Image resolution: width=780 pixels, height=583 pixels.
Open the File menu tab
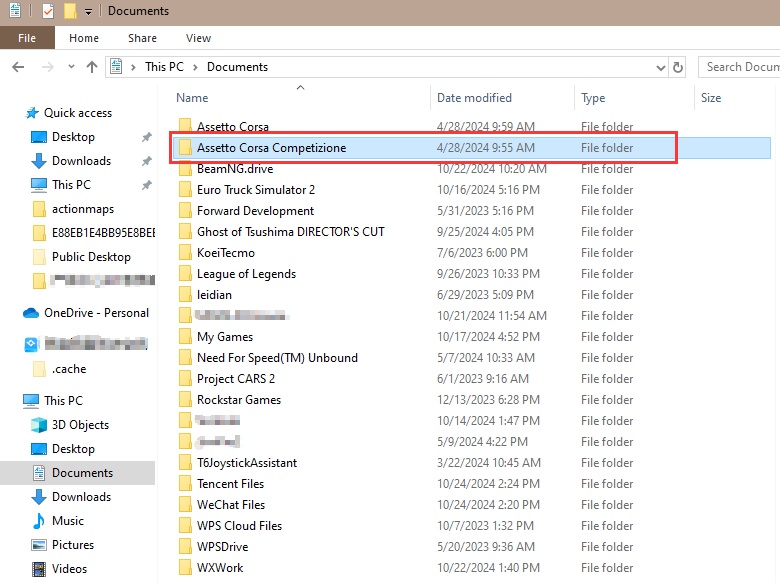[x=27, y=38]
